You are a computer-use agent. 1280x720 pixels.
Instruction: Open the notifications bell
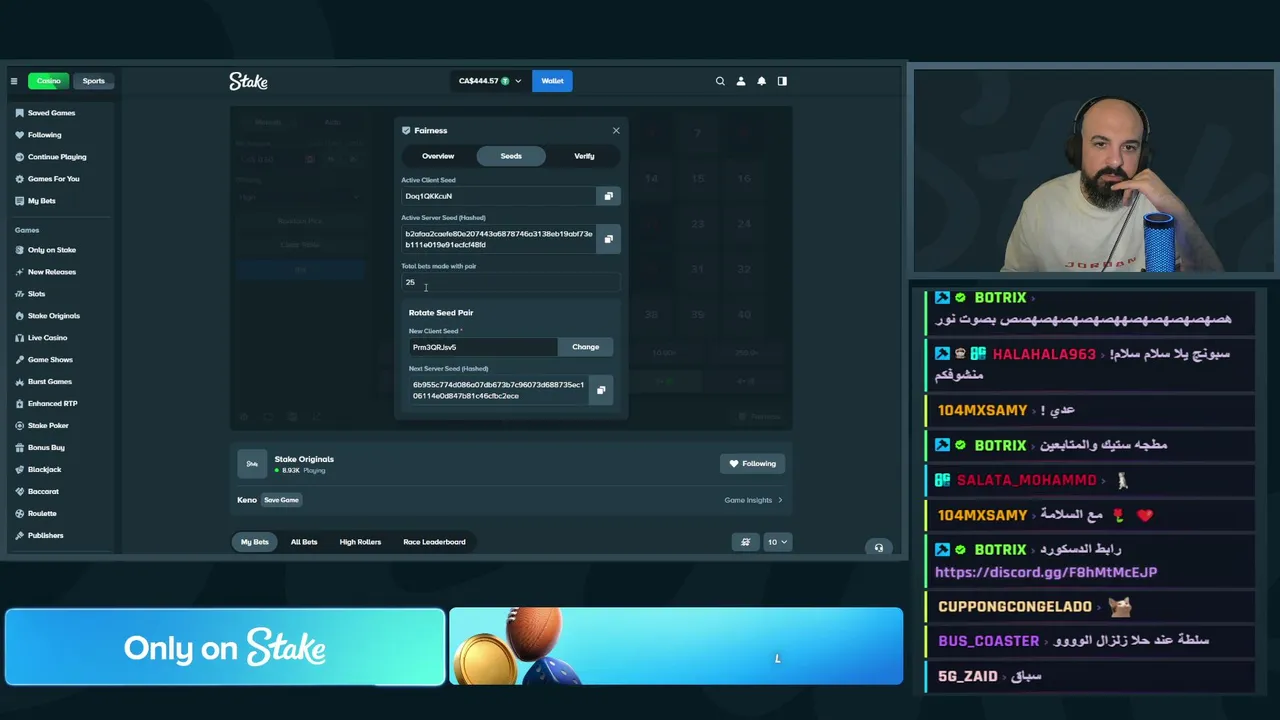coord(762,81)
